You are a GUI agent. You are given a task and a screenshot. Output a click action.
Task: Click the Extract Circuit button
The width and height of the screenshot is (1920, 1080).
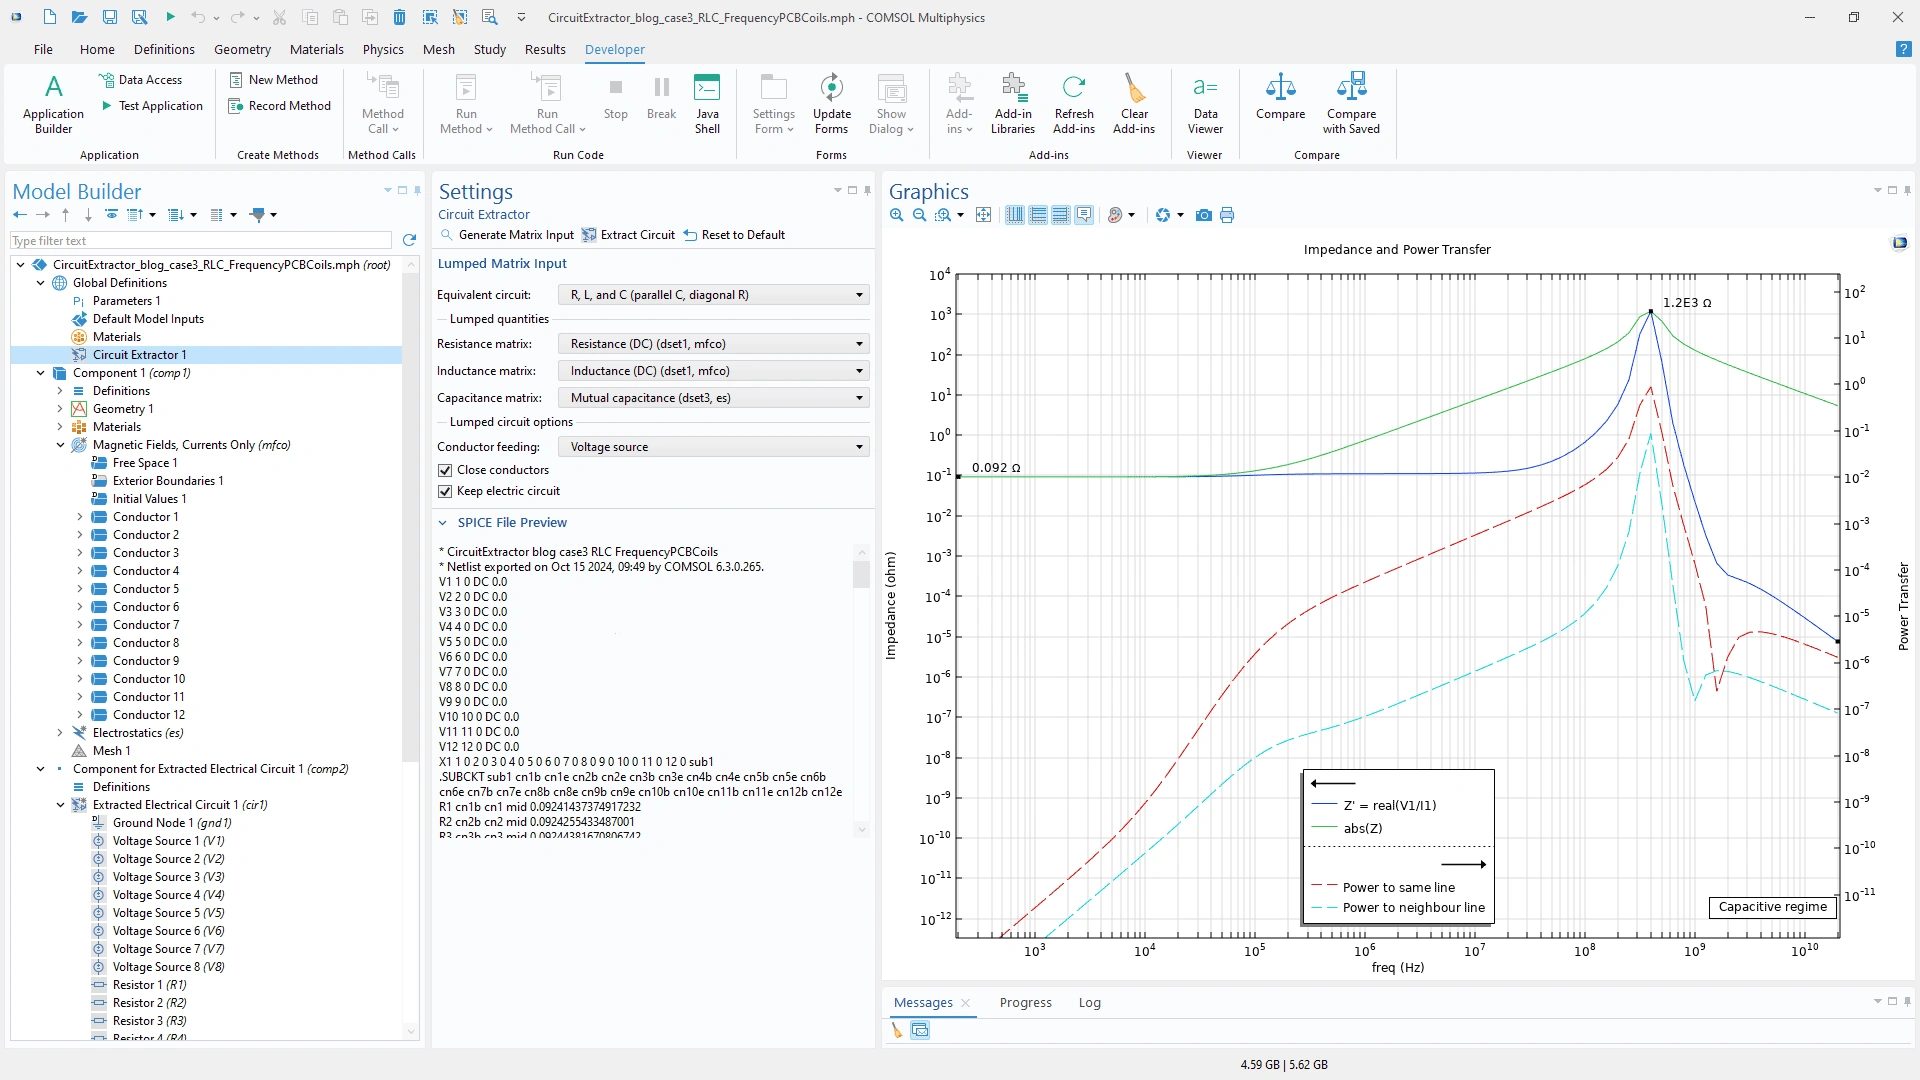coord(628,235)
